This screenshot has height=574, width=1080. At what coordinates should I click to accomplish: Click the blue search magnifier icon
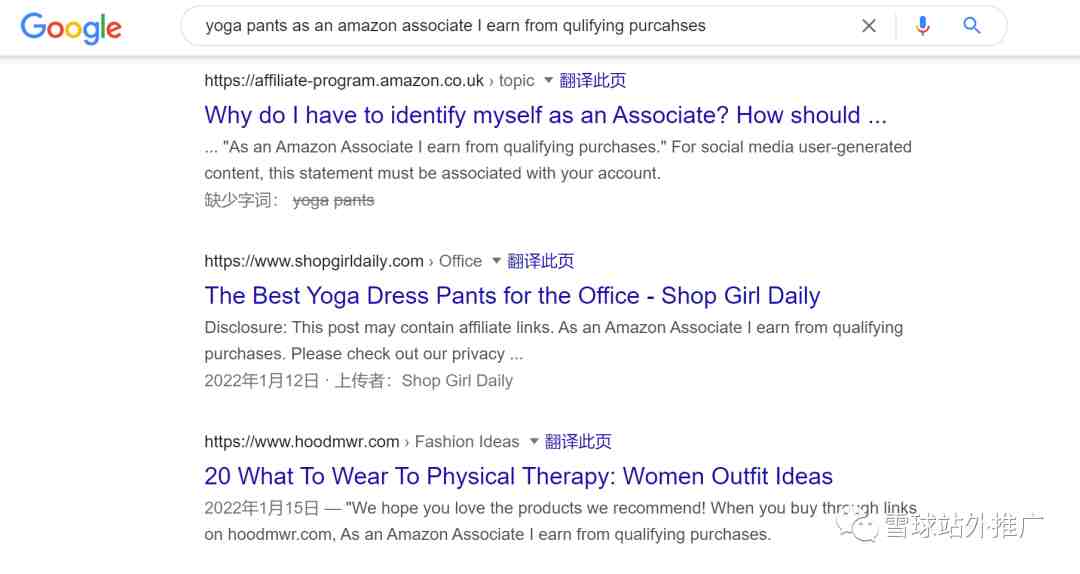972,26
